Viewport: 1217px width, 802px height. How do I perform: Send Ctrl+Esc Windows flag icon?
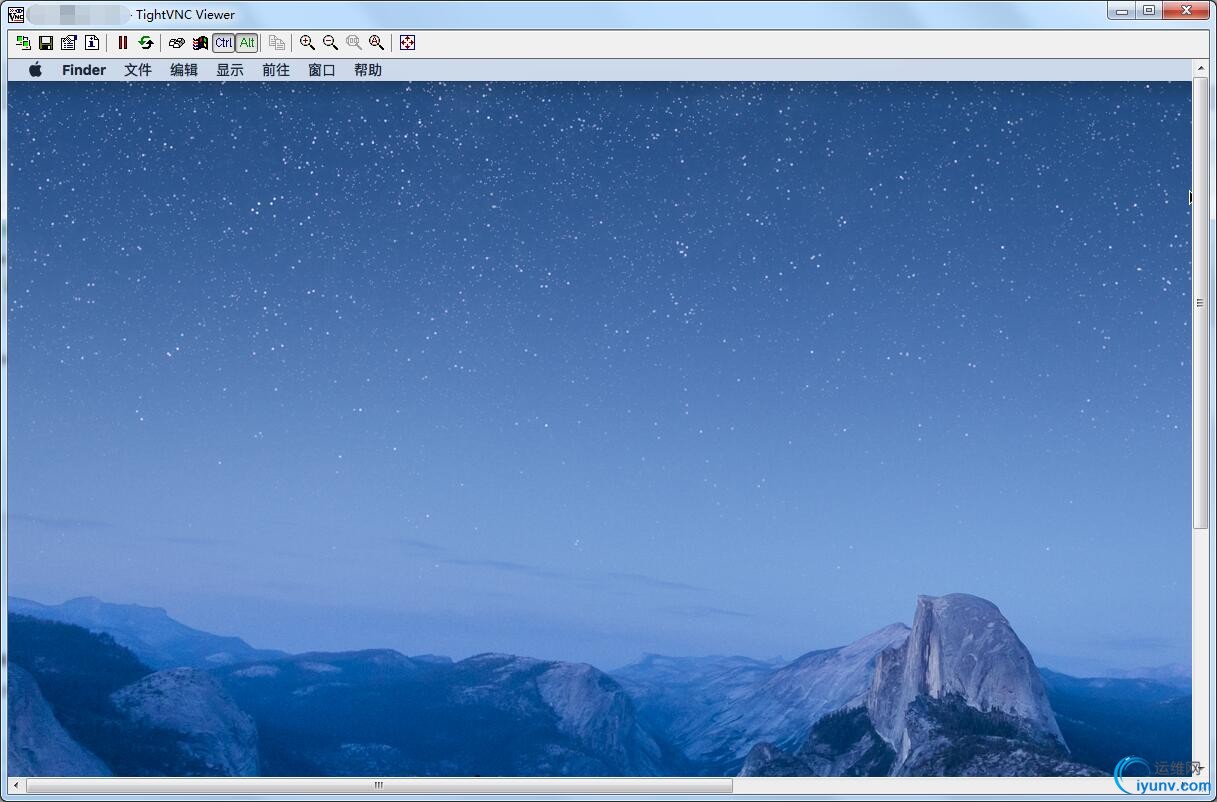[200, 43]
